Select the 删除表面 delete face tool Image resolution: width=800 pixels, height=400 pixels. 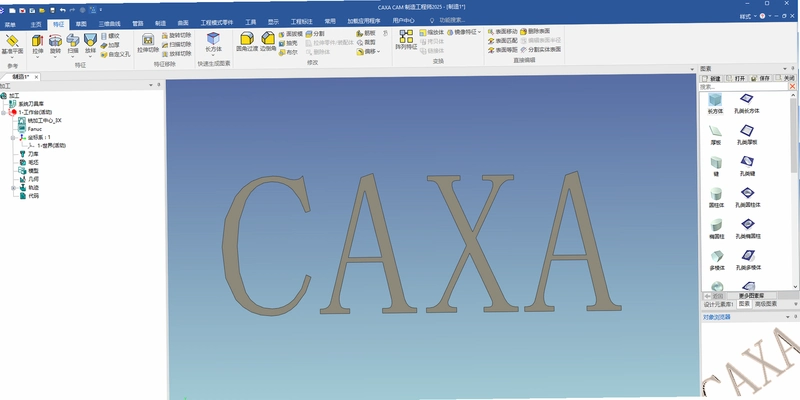(x=535, y=31)
